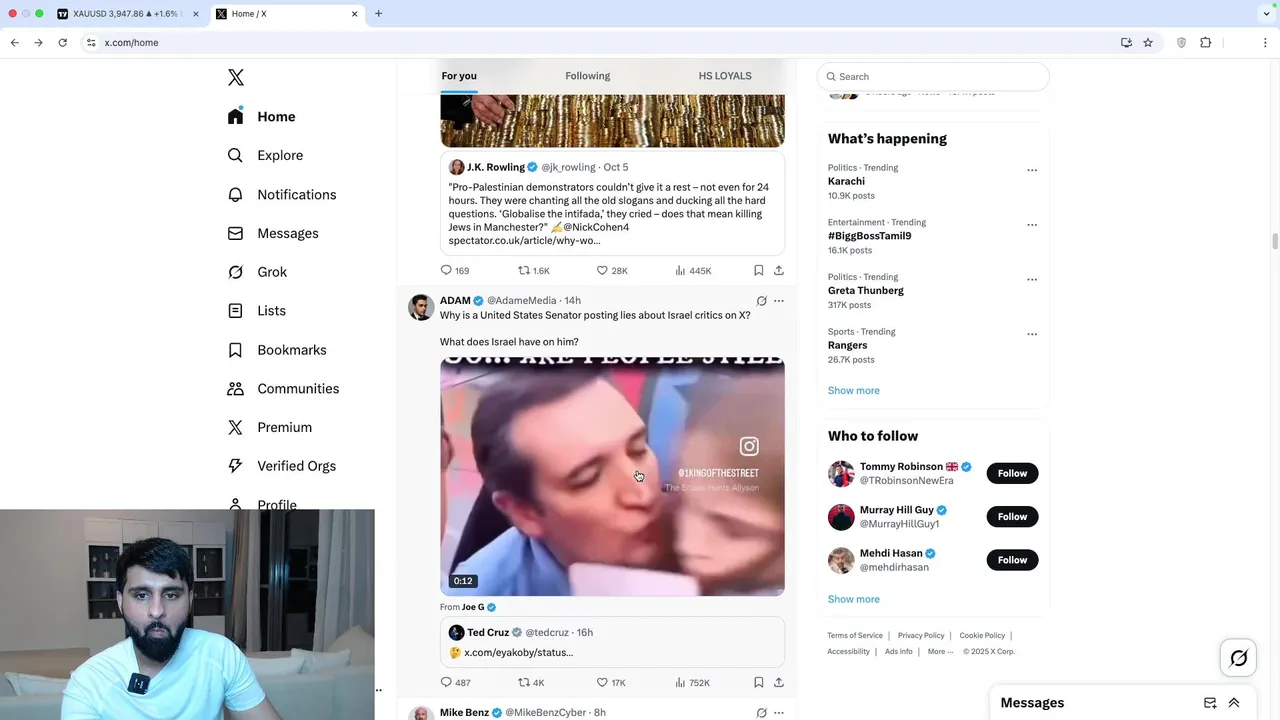Open Notifications bell icon
1280x720 pixels.
click(235, 194)
